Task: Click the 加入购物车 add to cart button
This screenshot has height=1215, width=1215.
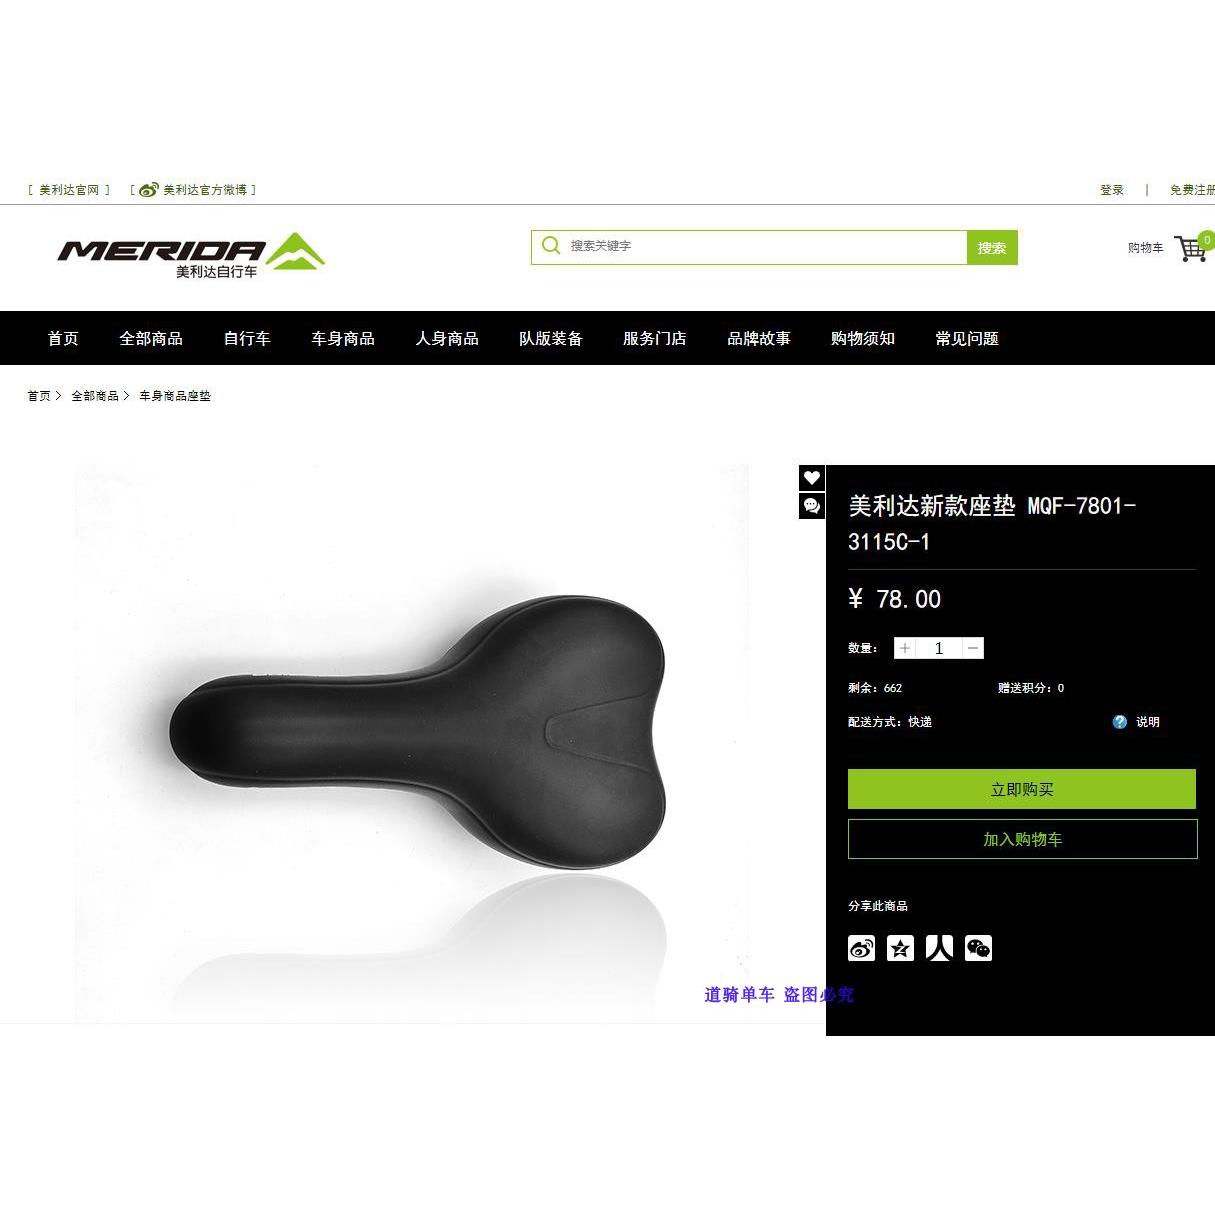Action: click(x=1022, y=839)
